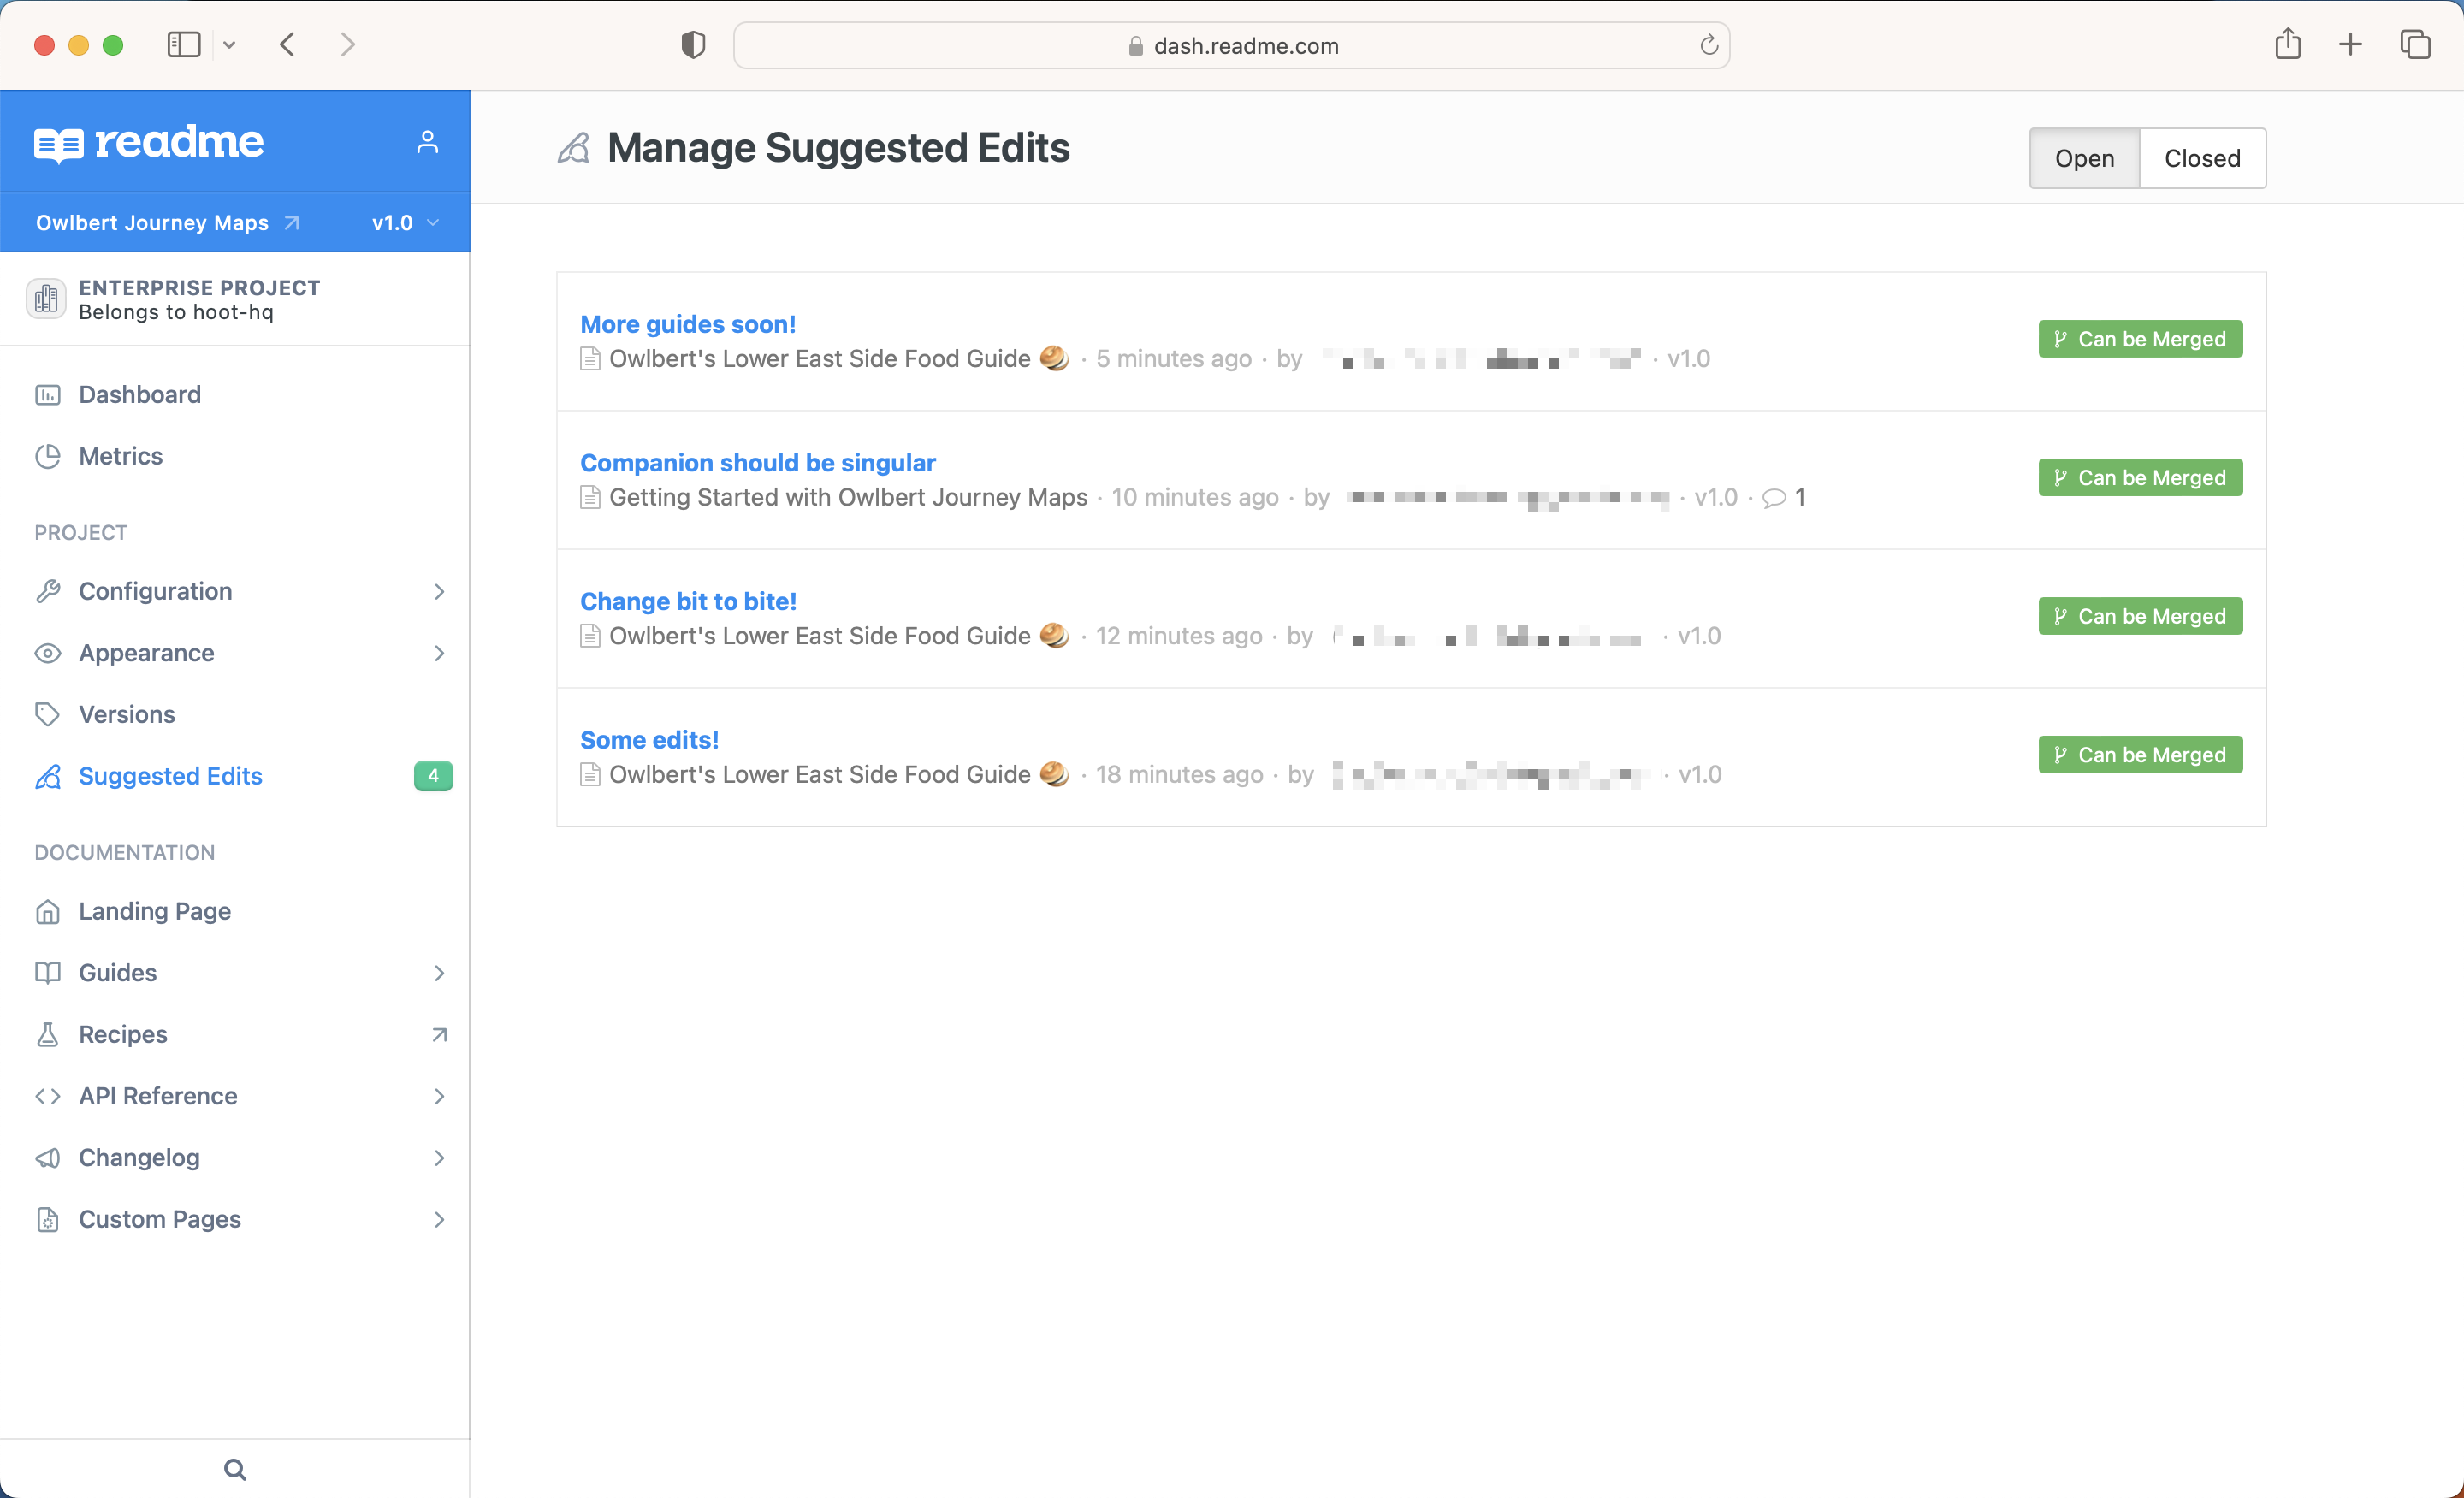Open the search magnifier at sidebar bottom
The height and width of the screenshot is (1498, 2464).
235,1469
